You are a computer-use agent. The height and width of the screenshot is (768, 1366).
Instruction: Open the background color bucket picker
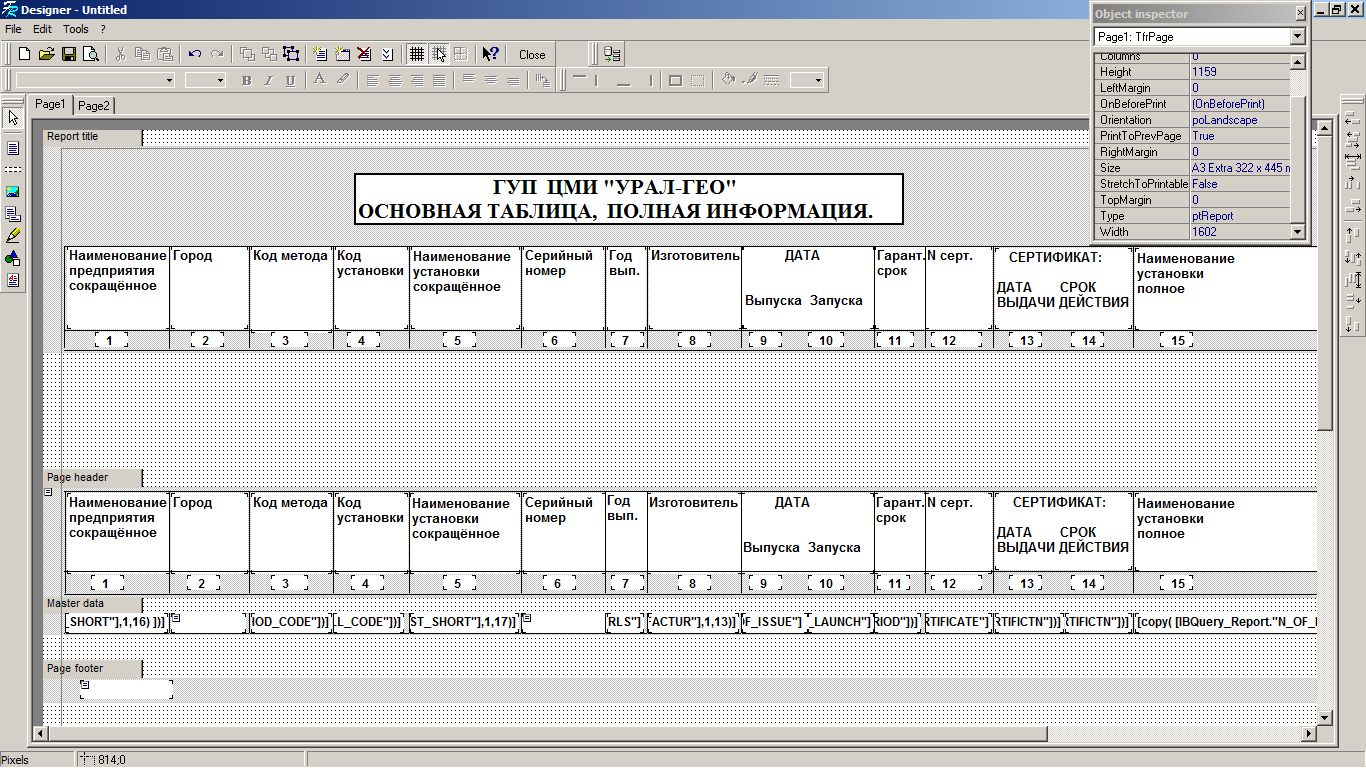(x=728, y=81)
